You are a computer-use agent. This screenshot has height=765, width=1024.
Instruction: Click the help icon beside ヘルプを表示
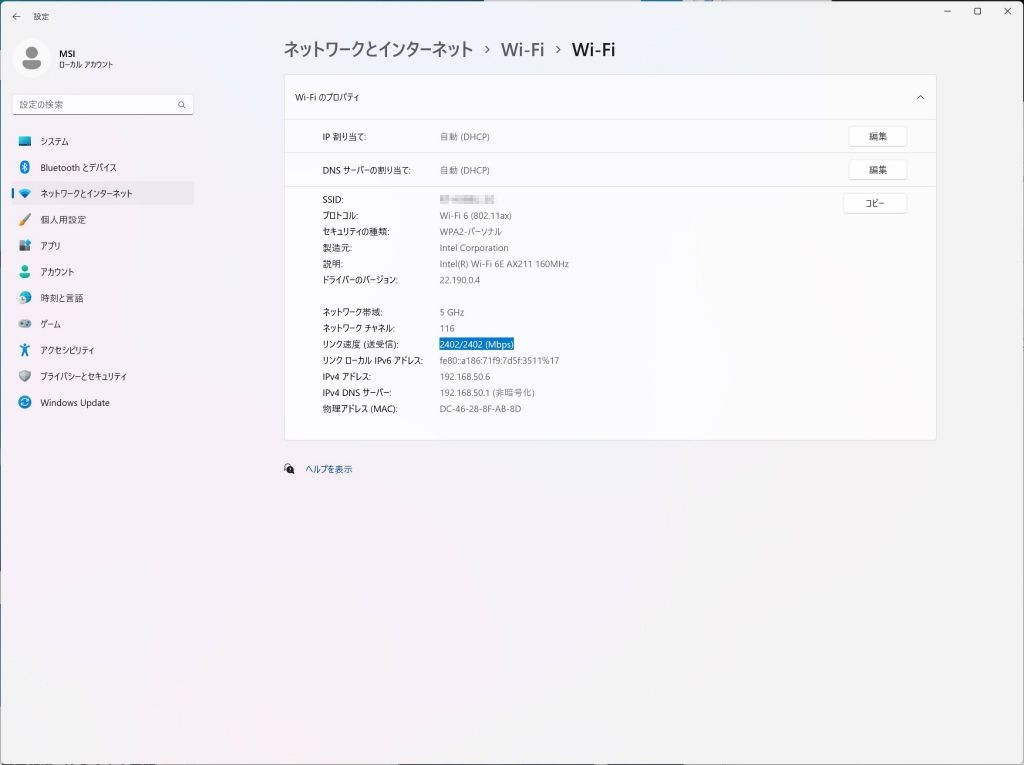[x=289, y=469]
